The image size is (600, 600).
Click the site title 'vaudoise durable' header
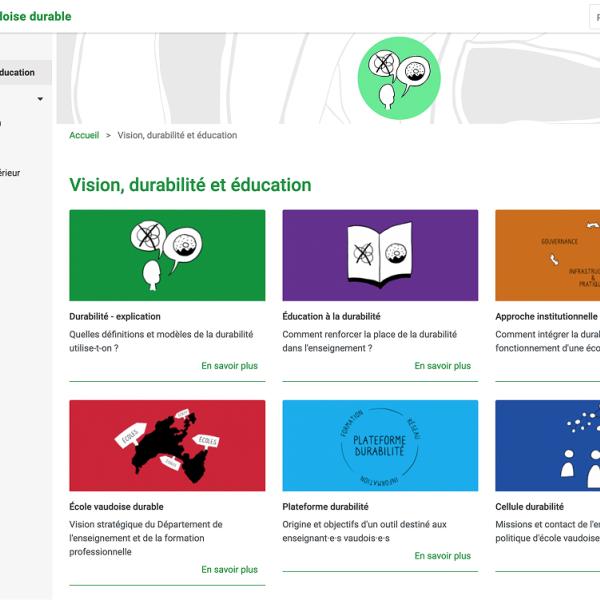point(36,16)
